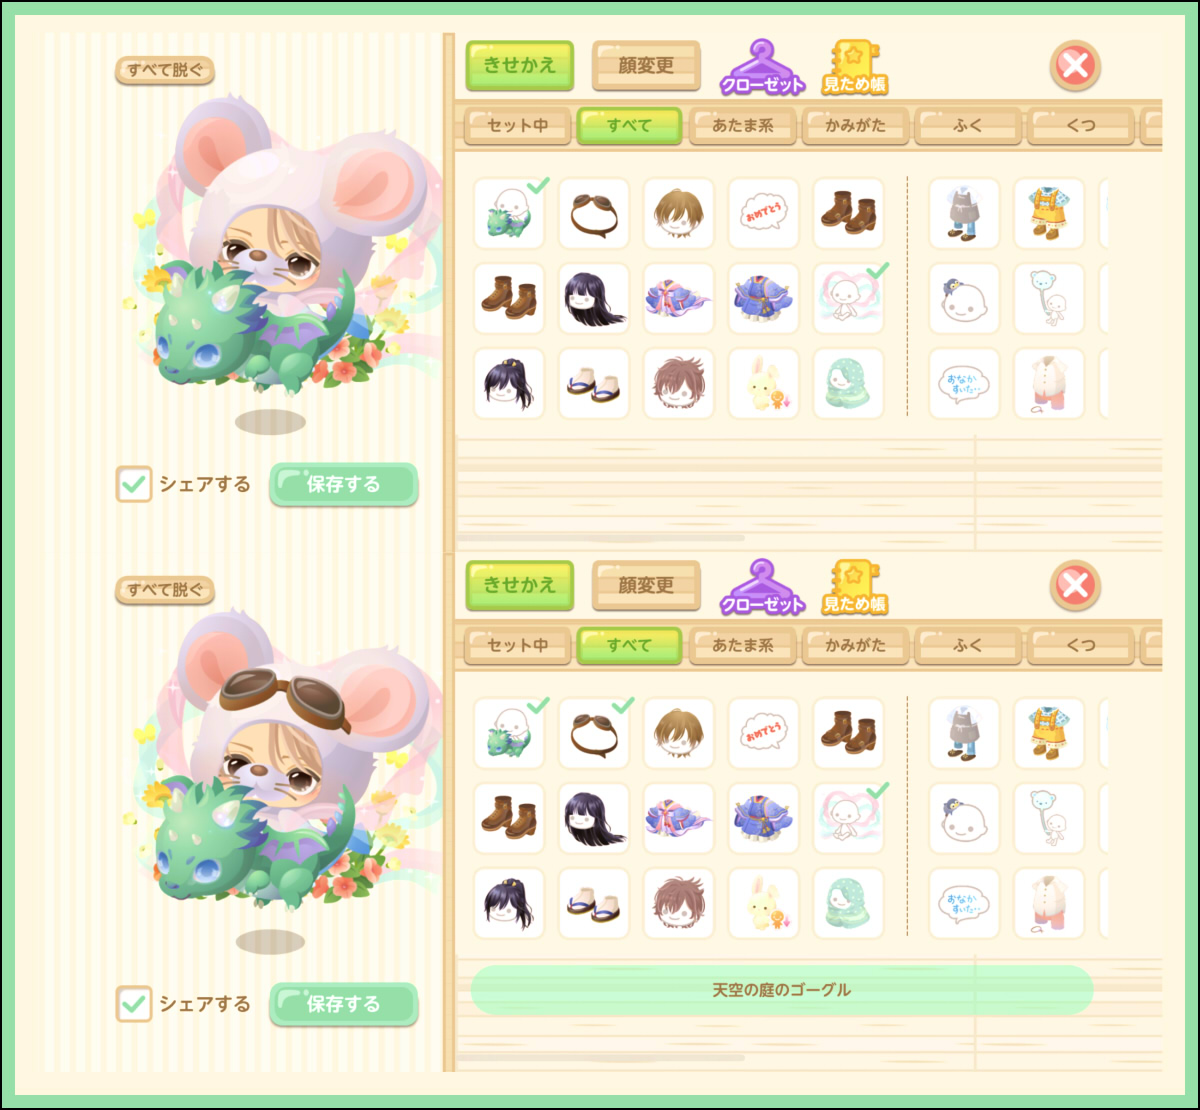Viewport: 1200px width, 1110px height.
Task: Select the green dragon item with checkmark in lower grid
Action: (x=509, y=733)
